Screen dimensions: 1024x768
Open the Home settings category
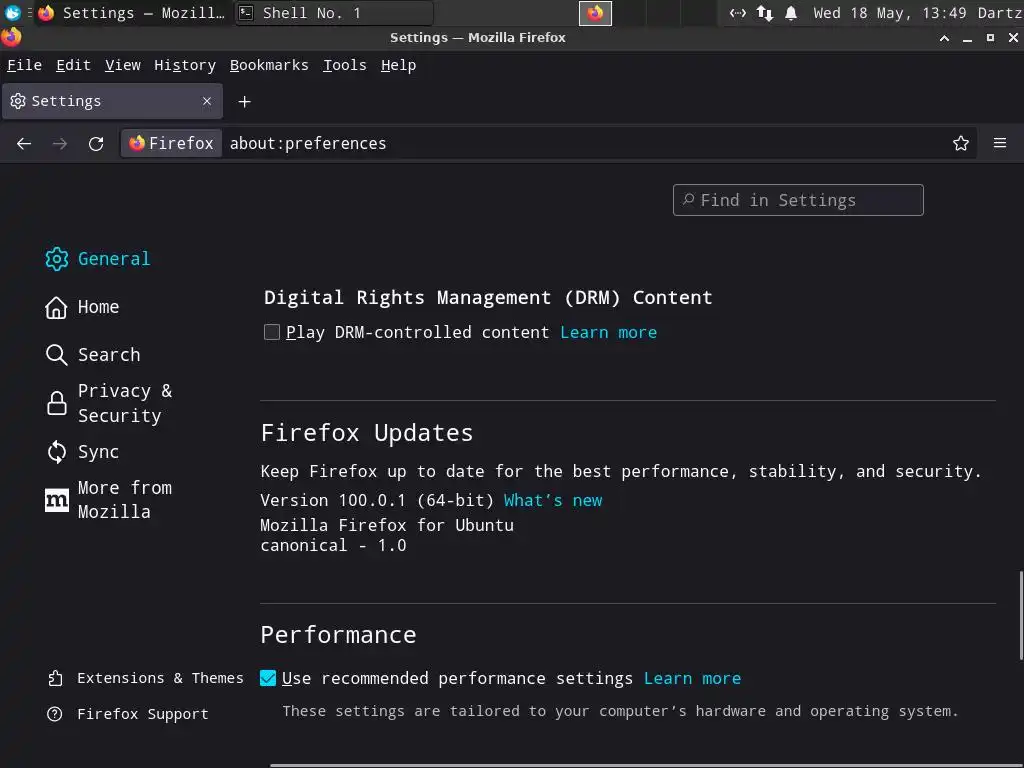[98, 307]
